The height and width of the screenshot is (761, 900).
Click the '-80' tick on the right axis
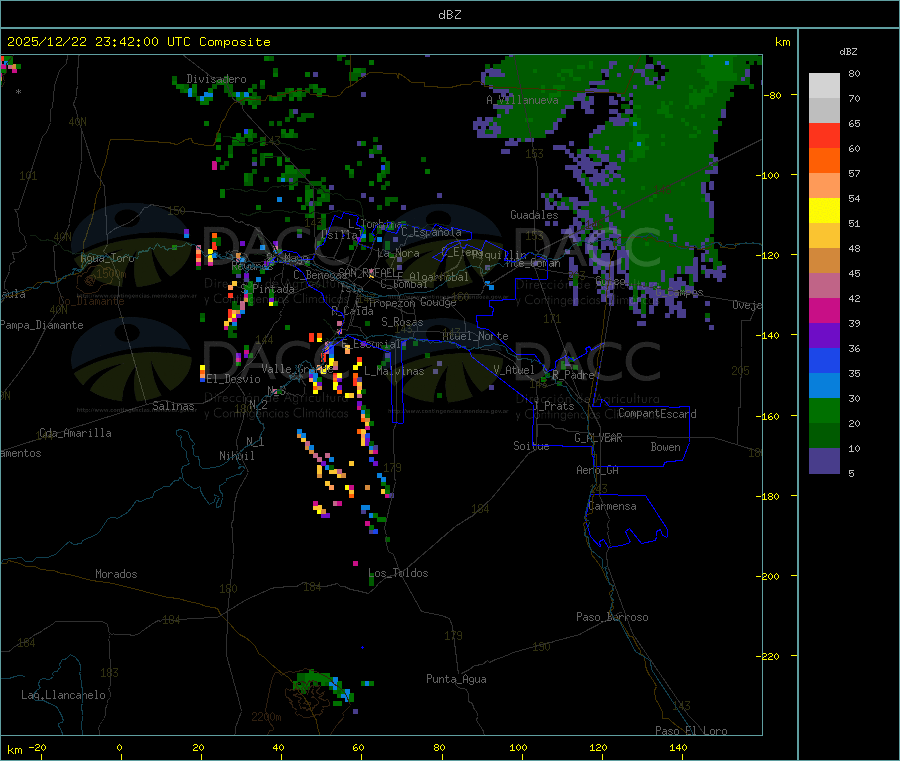click(772, 95)
